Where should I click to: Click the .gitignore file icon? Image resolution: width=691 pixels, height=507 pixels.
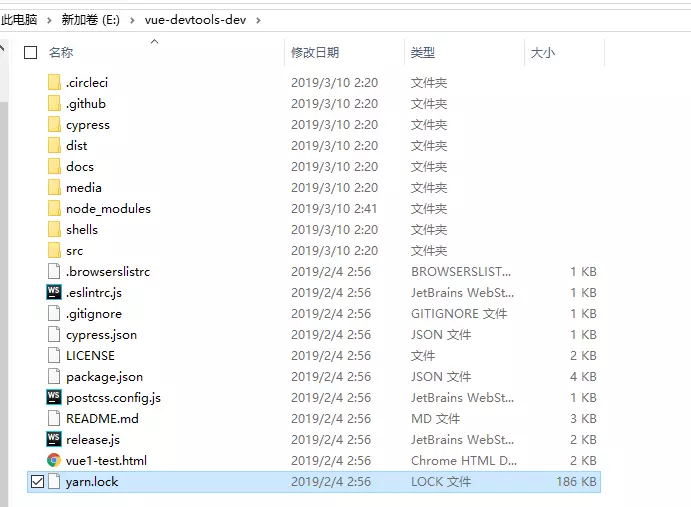tap(54, 314)
